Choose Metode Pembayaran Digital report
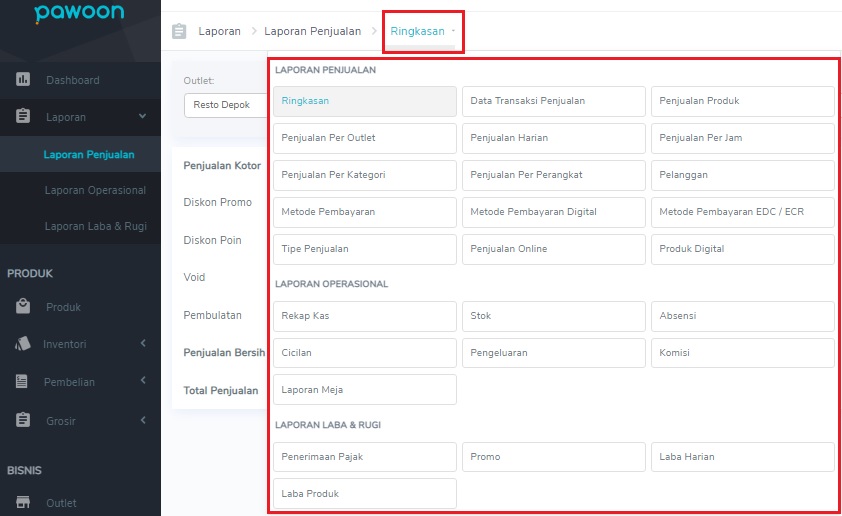The image size is (842, 516). coord(554,212)
